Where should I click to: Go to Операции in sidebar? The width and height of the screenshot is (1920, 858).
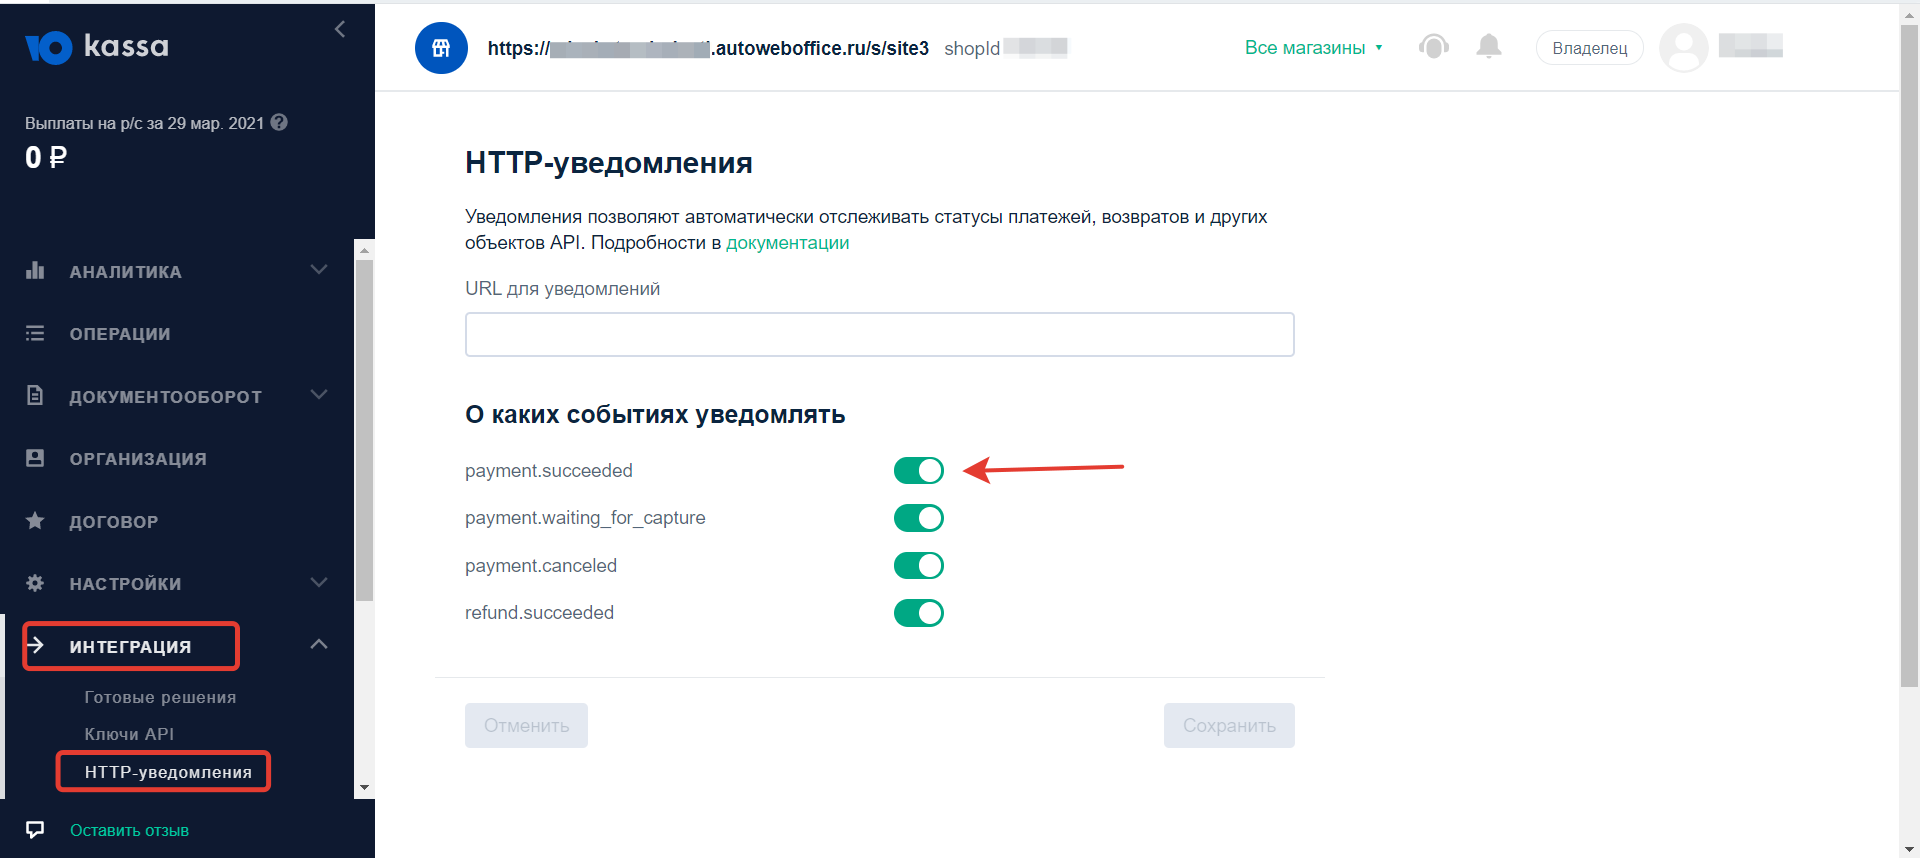[x=119, y=334]
